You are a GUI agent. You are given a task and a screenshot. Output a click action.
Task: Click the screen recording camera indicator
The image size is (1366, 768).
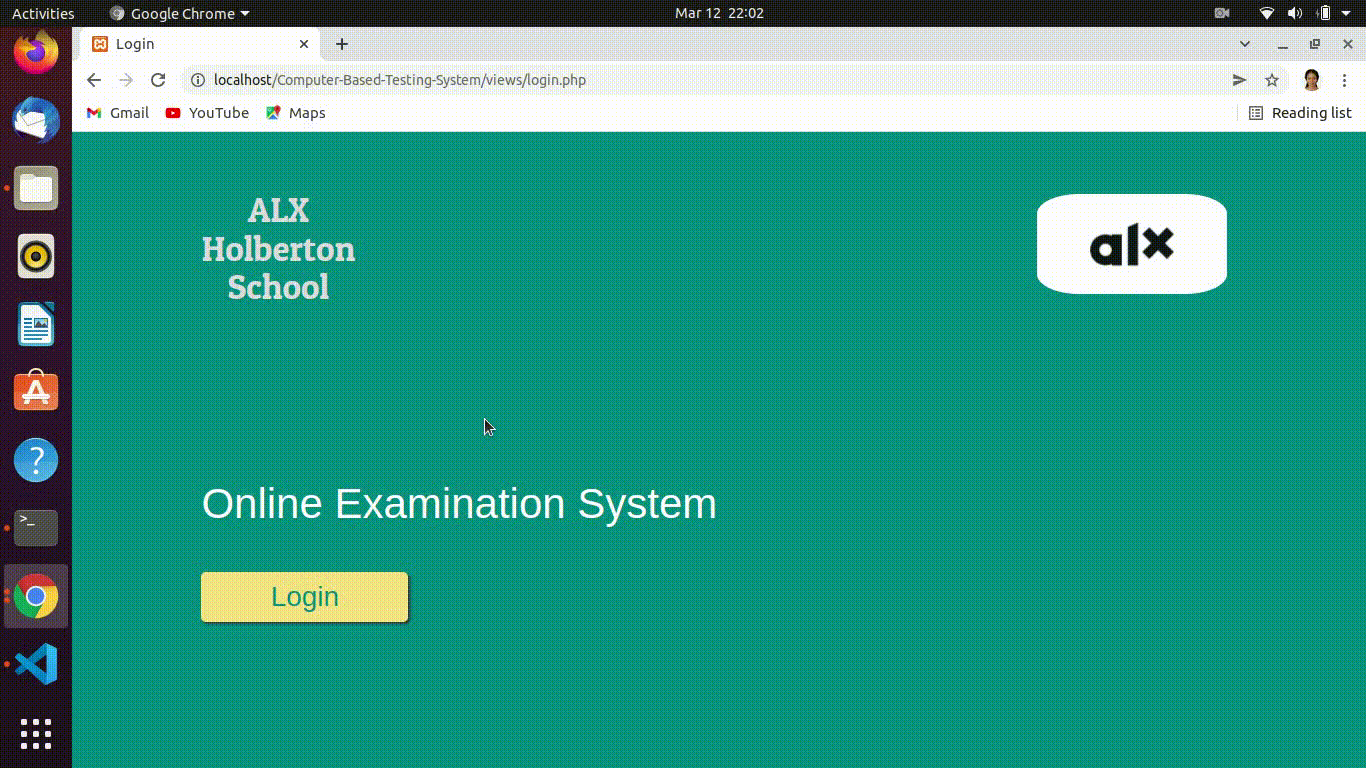click(1221, 13)
